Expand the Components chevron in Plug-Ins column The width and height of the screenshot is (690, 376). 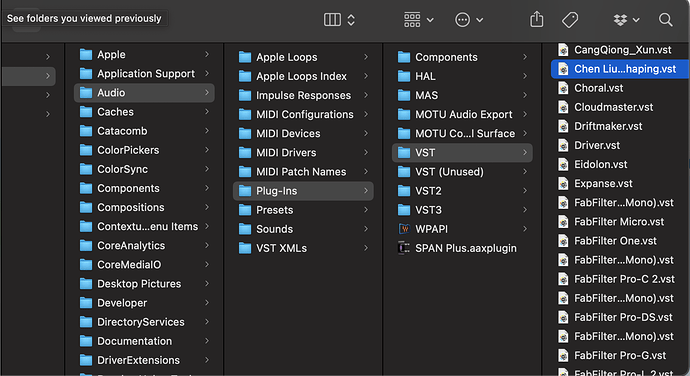[525, 57]
